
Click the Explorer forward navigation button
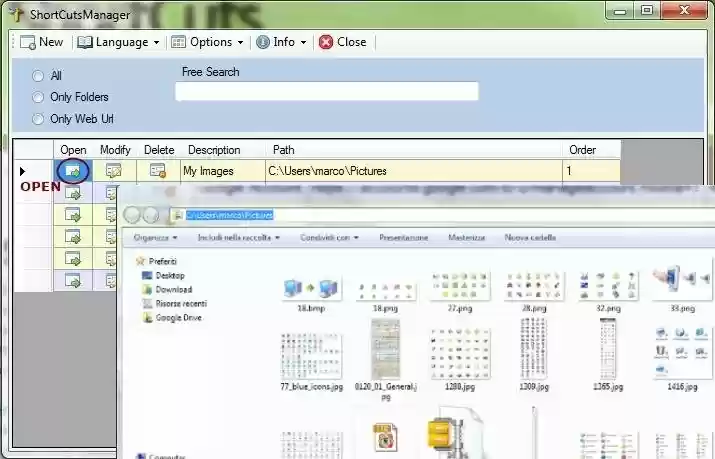[x=150, y=215]
